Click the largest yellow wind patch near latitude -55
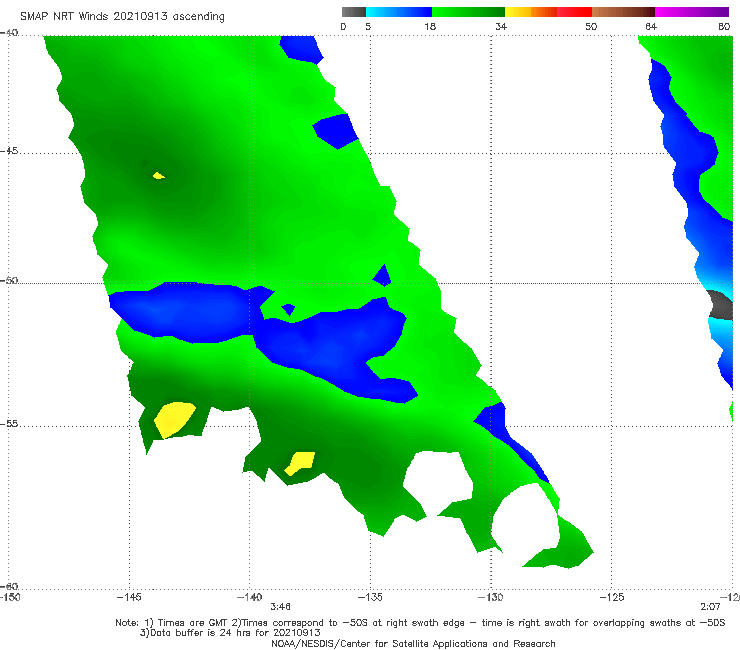 click(174, 420)
